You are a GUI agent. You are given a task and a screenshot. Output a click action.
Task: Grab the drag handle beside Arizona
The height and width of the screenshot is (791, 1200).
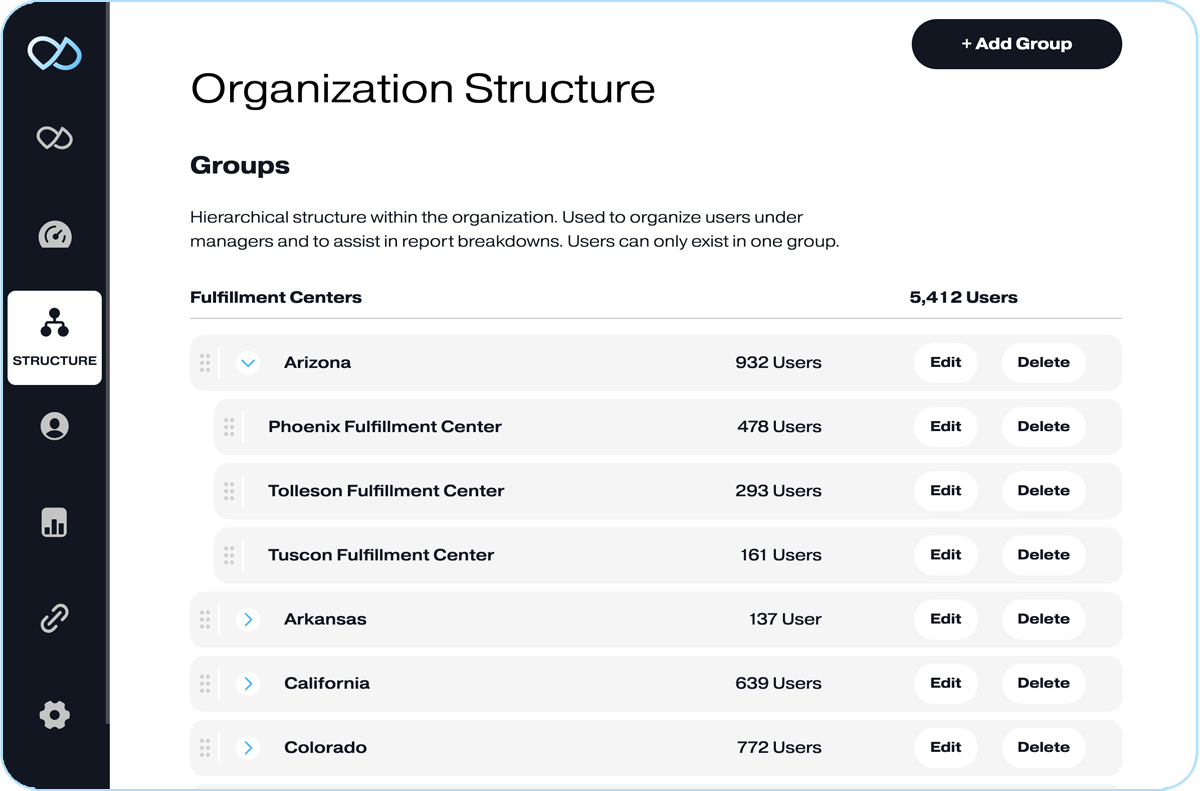205,363
